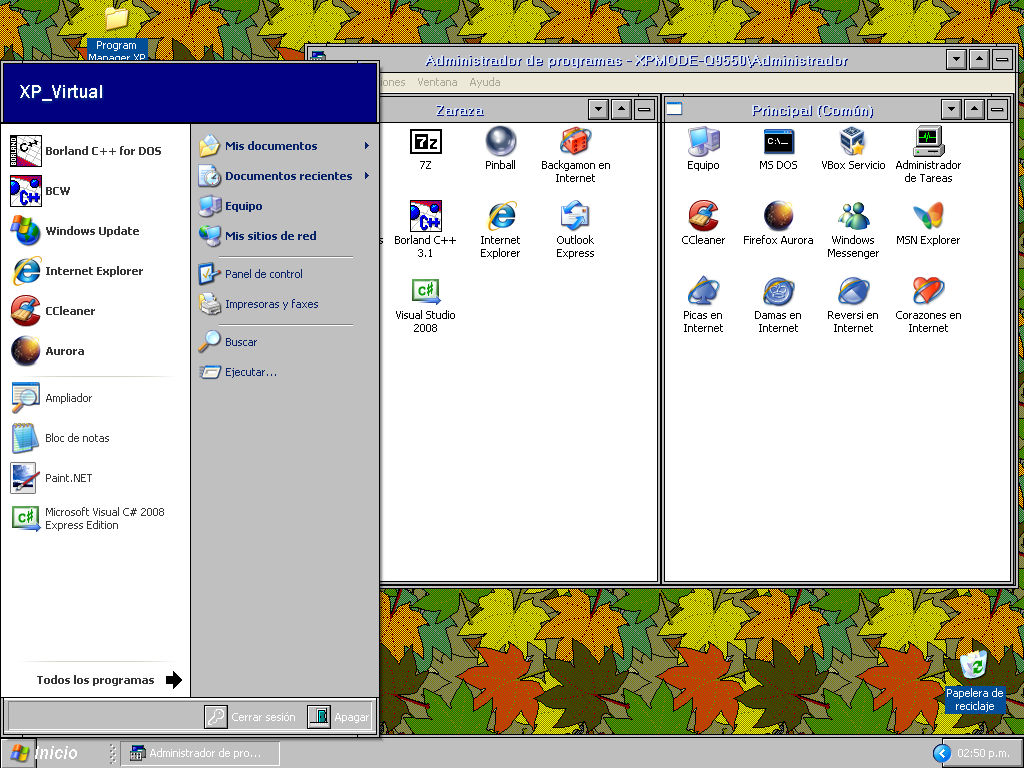Launch Outlook Express
Screen dimensions: 1024x768
[x=574, y=215]
